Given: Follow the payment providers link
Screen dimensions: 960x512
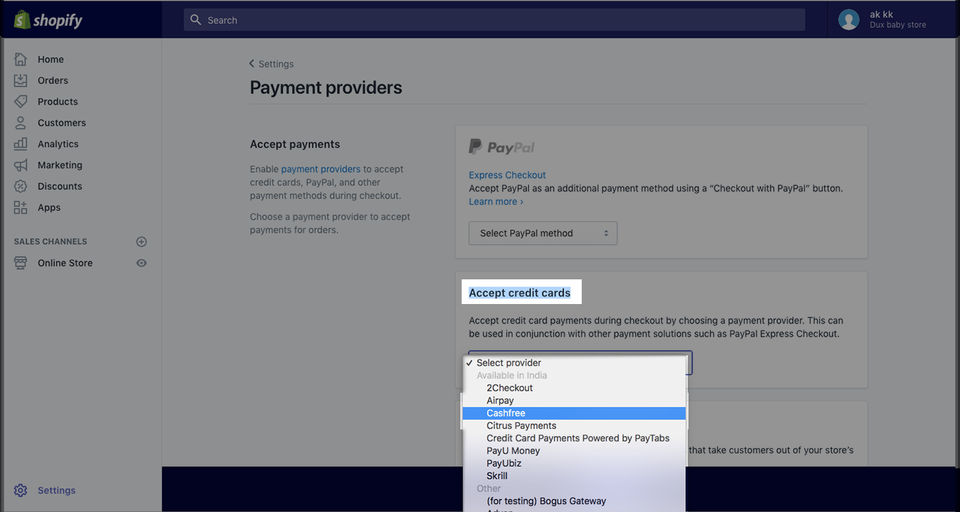Looking at the screenshot, I should pos(321,169).
